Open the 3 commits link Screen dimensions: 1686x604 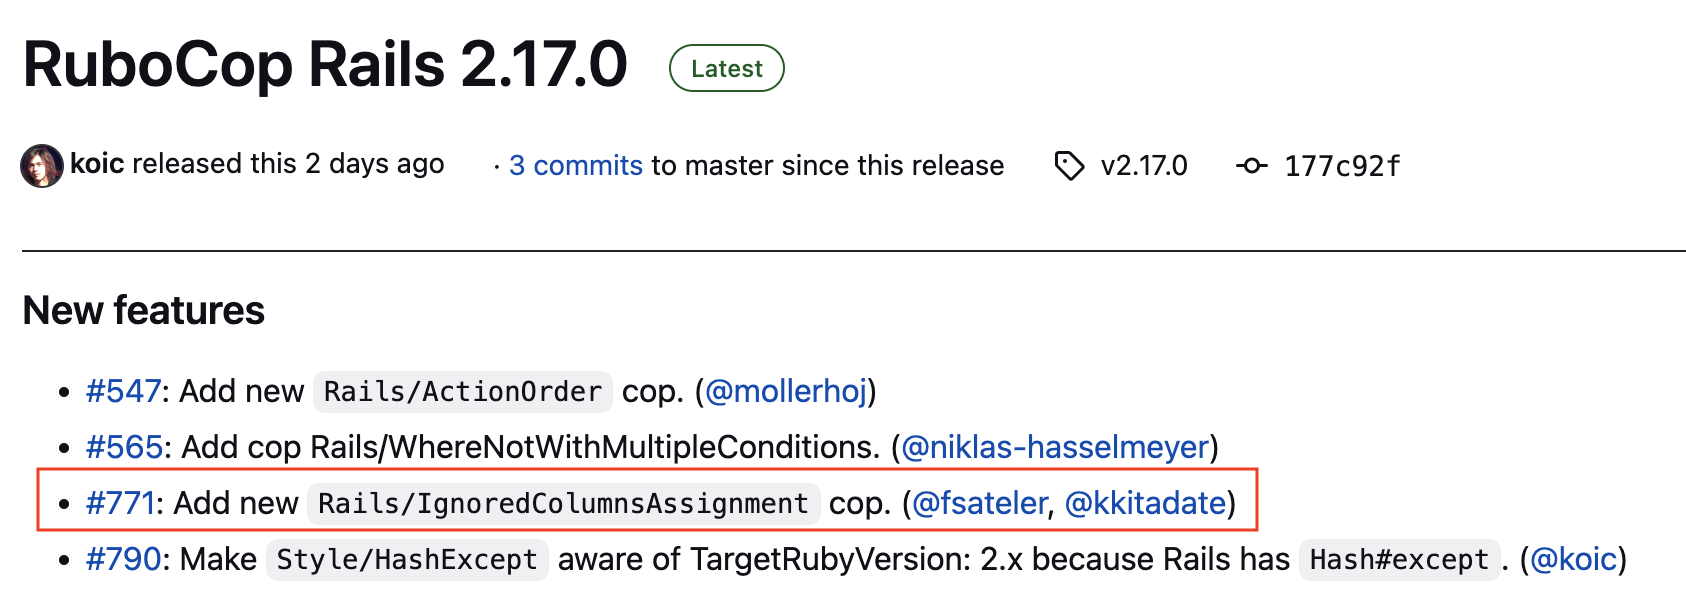[x=576, y=166]
